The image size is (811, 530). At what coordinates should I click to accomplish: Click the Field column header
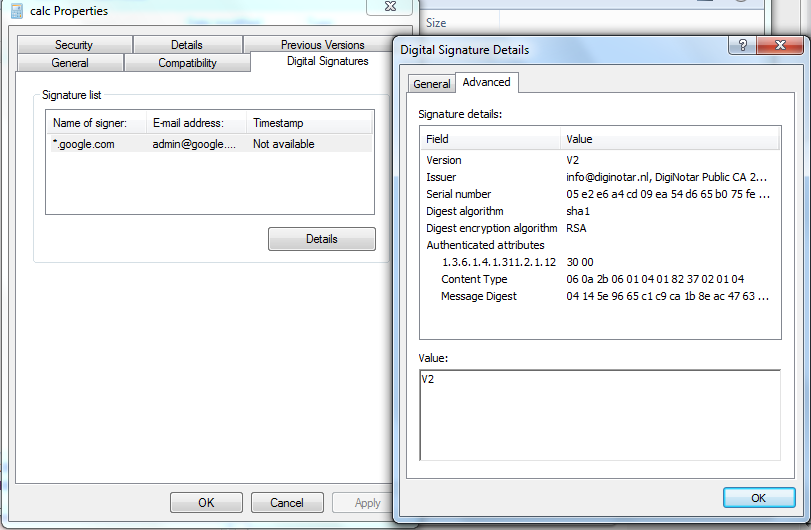pyautogui.click(x=490, y=139)
